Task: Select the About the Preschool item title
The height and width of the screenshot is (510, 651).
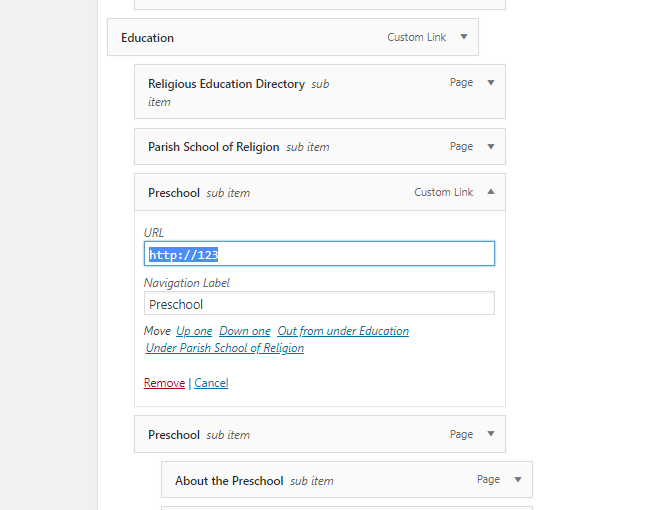Action: [x=229, y=481]
